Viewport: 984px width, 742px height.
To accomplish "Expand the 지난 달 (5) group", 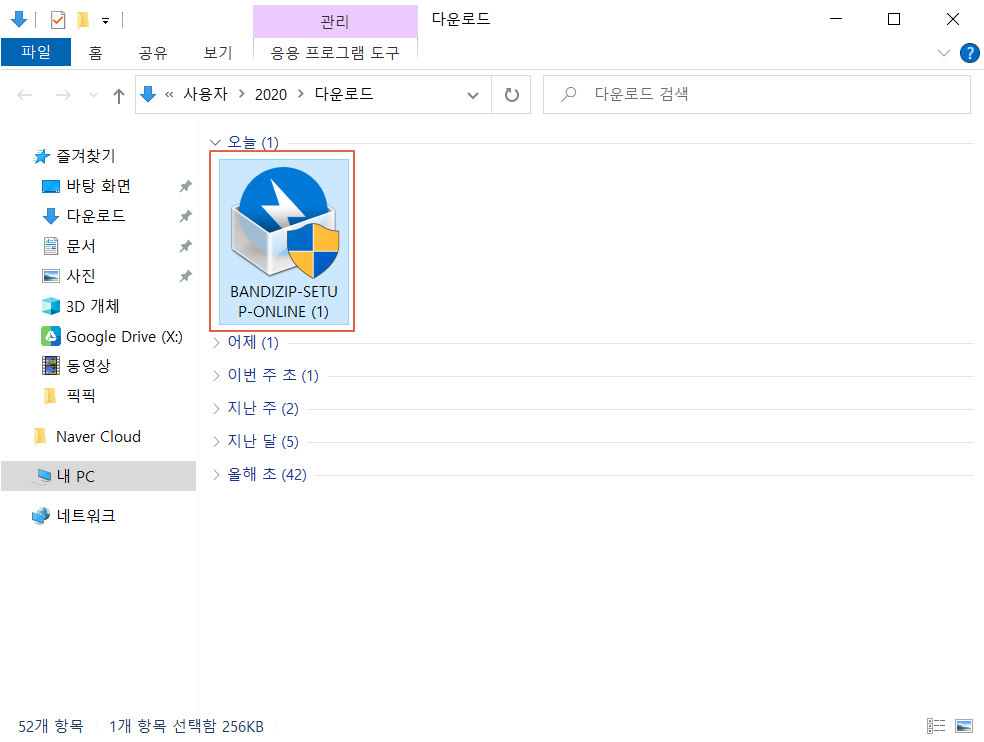I will click(x=216, y=441).
